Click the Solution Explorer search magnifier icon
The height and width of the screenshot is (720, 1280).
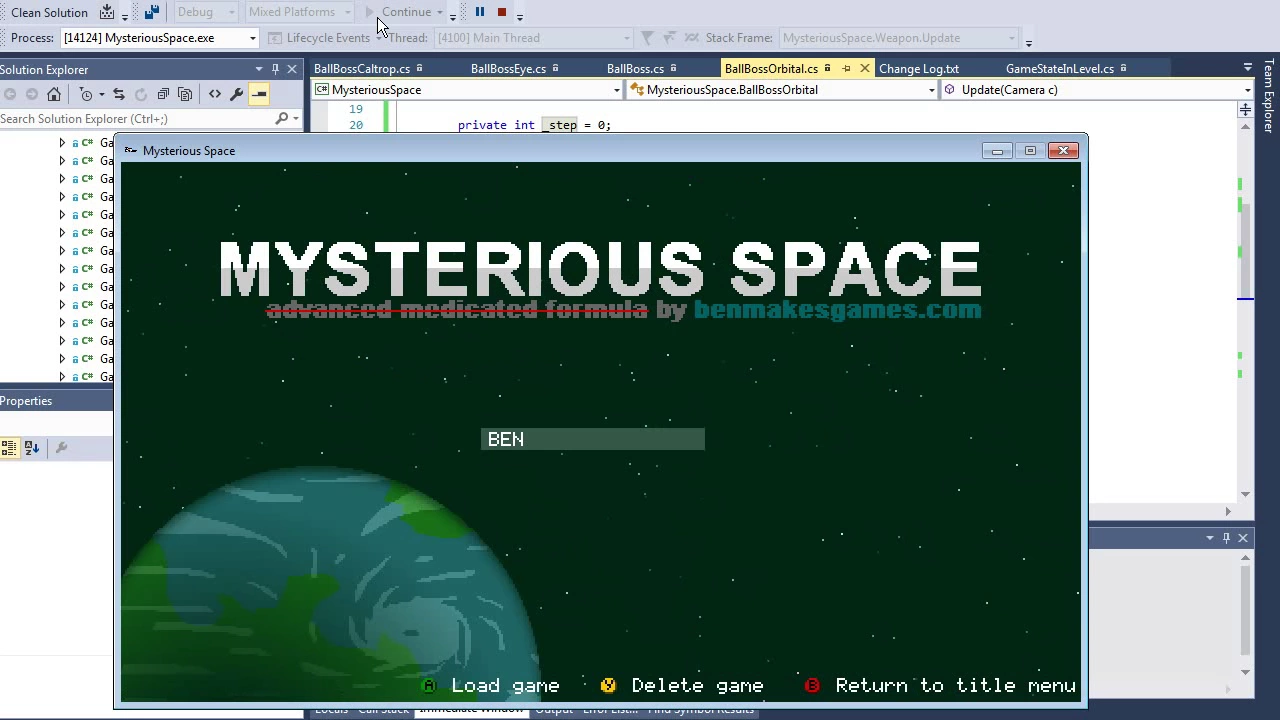282,119
